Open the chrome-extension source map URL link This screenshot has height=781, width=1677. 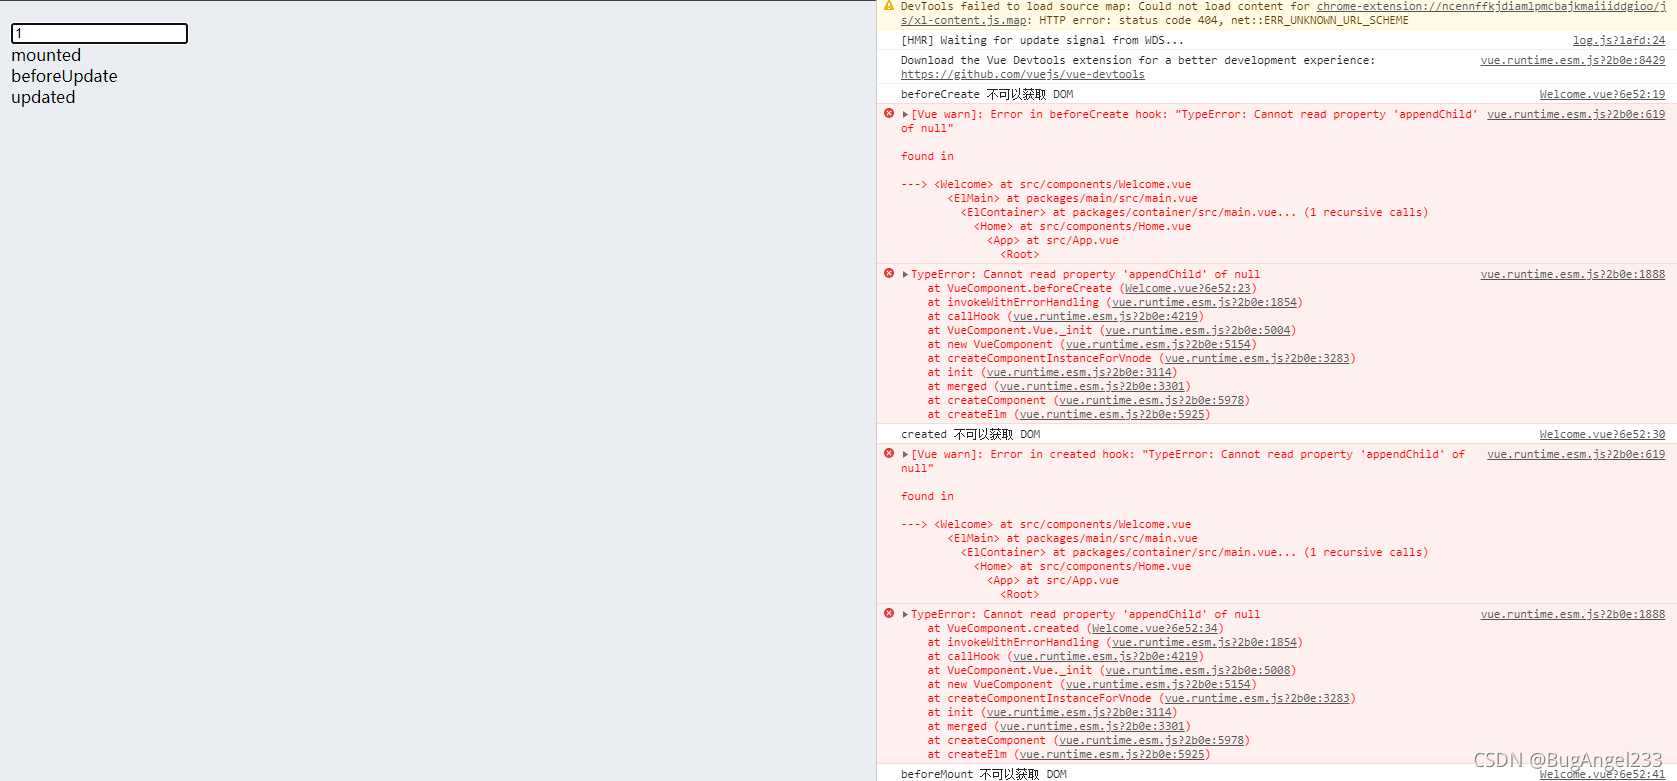tap(1491, 6)
